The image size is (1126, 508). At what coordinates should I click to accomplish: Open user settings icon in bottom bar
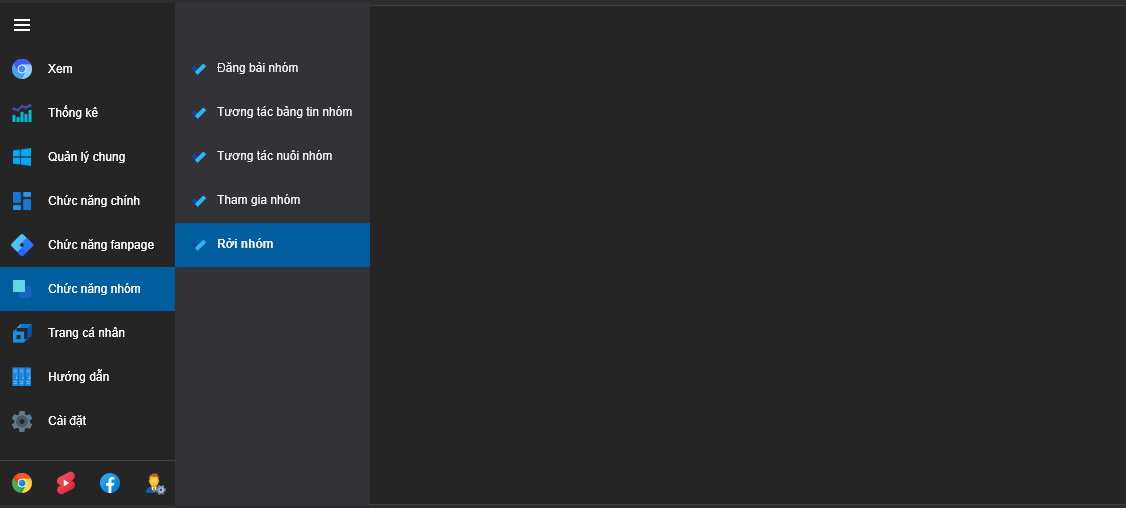pos(155,484)
